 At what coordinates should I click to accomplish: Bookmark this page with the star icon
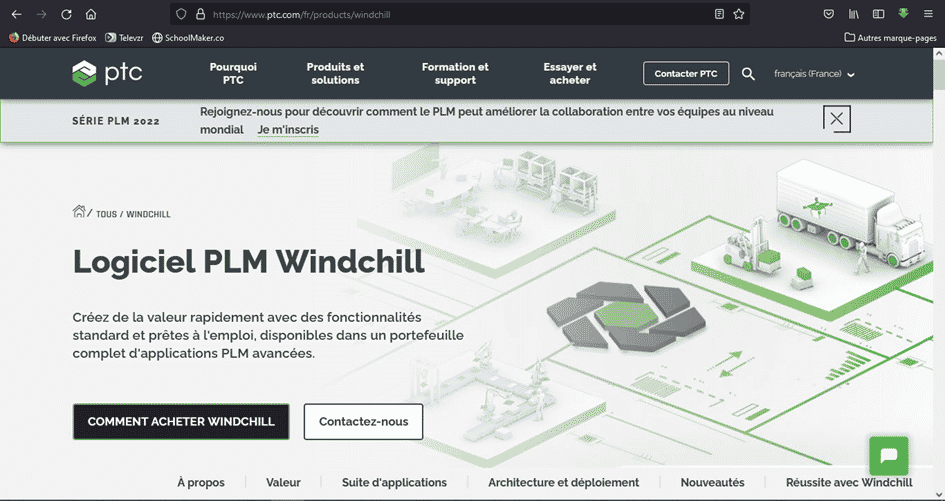click(x=739, y=14)
